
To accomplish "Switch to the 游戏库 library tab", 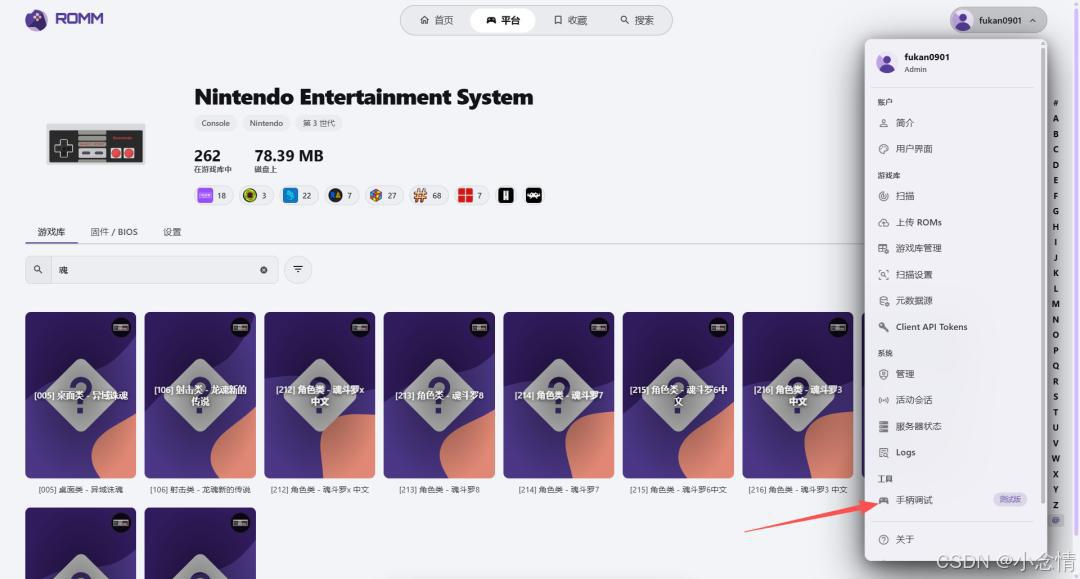I will point(52,232).
